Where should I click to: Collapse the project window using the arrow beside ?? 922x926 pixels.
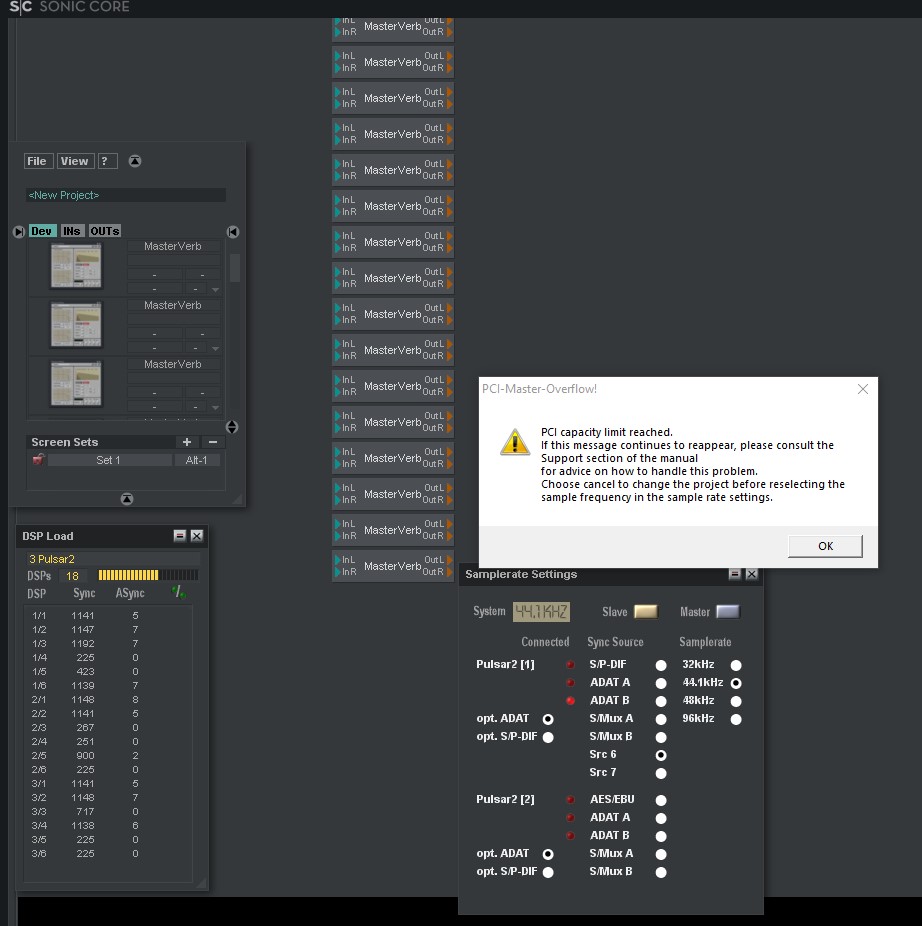click(135, 161)
